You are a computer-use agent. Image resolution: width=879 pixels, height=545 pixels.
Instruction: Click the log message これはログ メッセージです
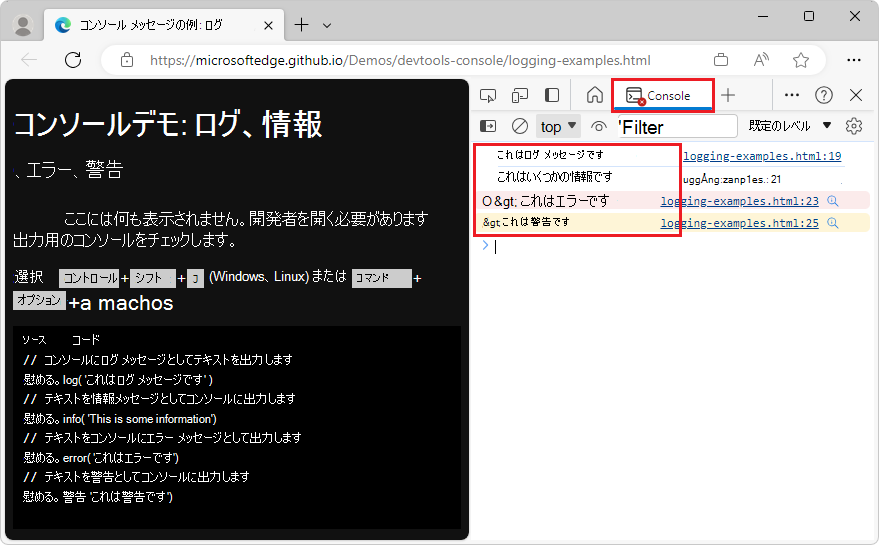[550, 155]
